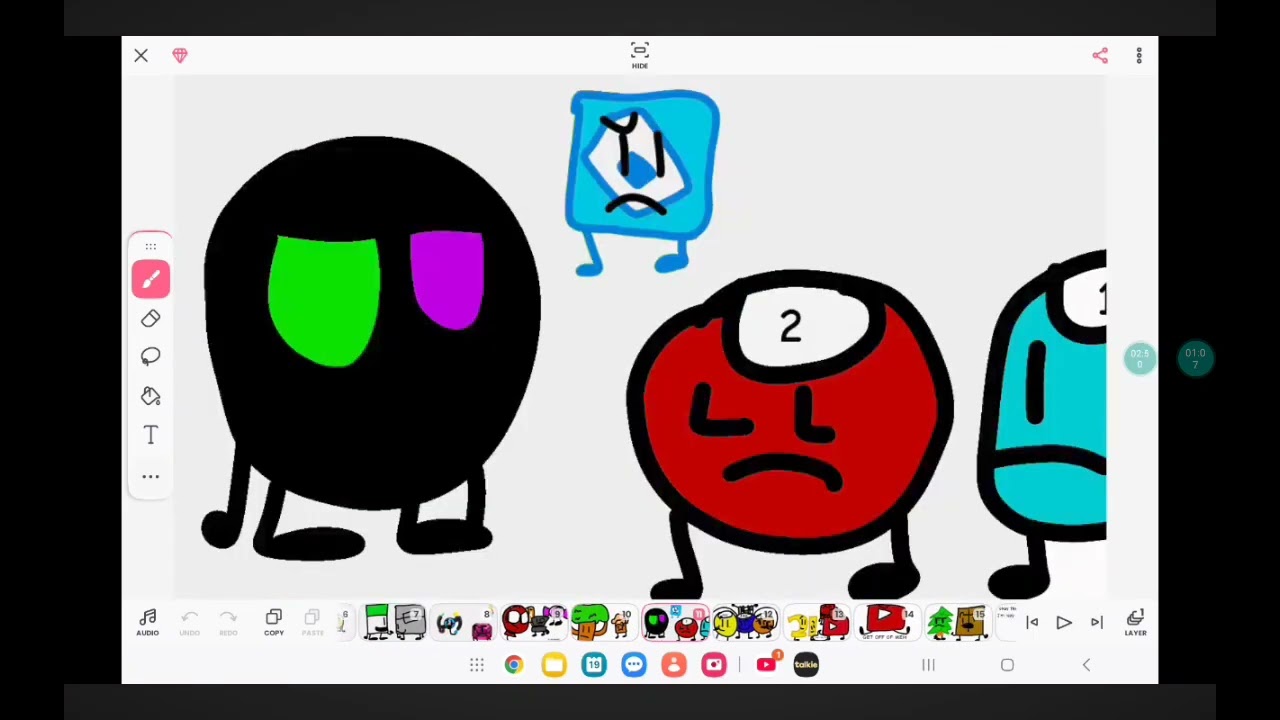The height and width of the screenshot is (720, 1280).
Task: Jump to frame 13 thumbnail
Action: coord(815,622)
